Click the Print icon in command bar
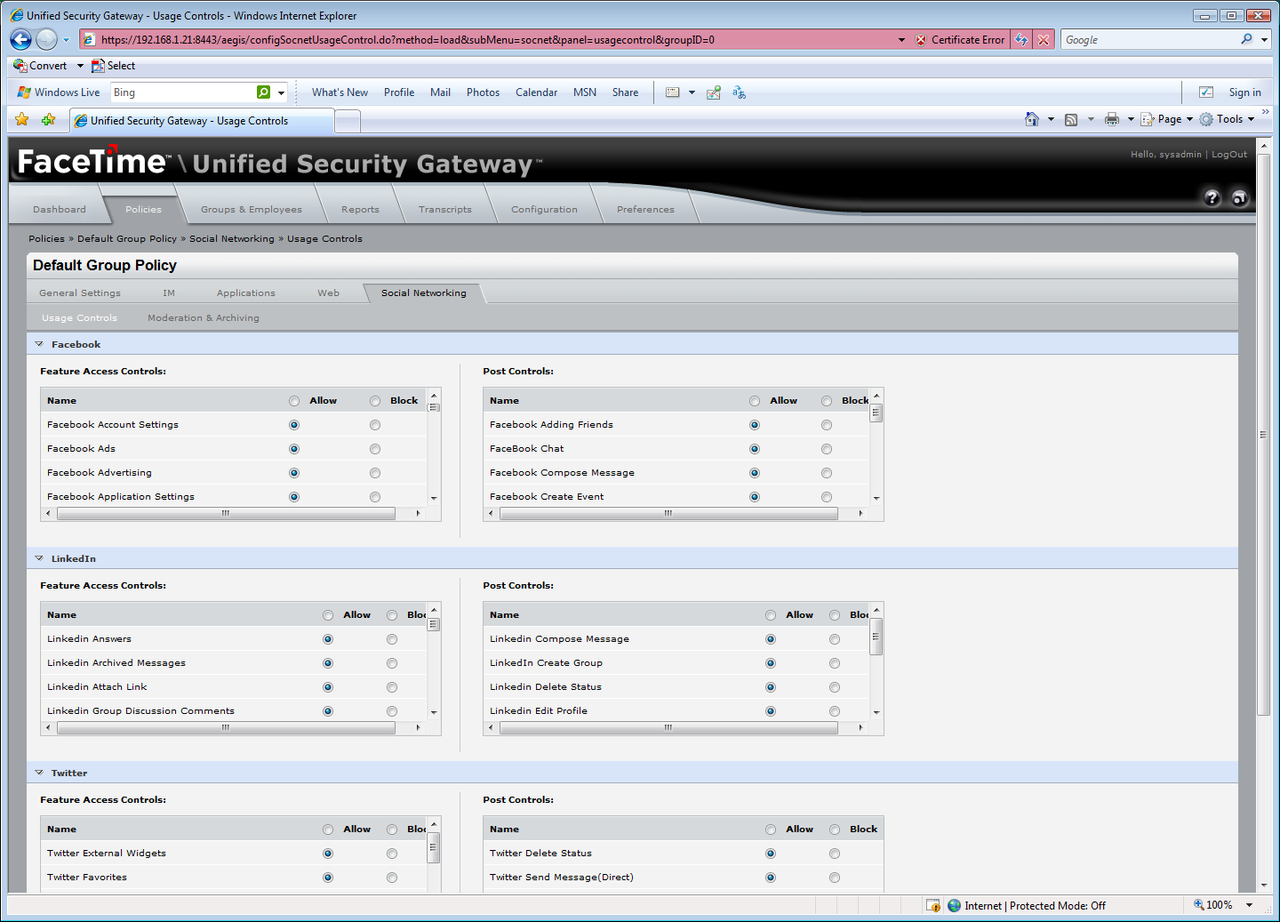The height and width of the screenshot is (922, 1280). pyautogui.click(x=1112, y=119)
